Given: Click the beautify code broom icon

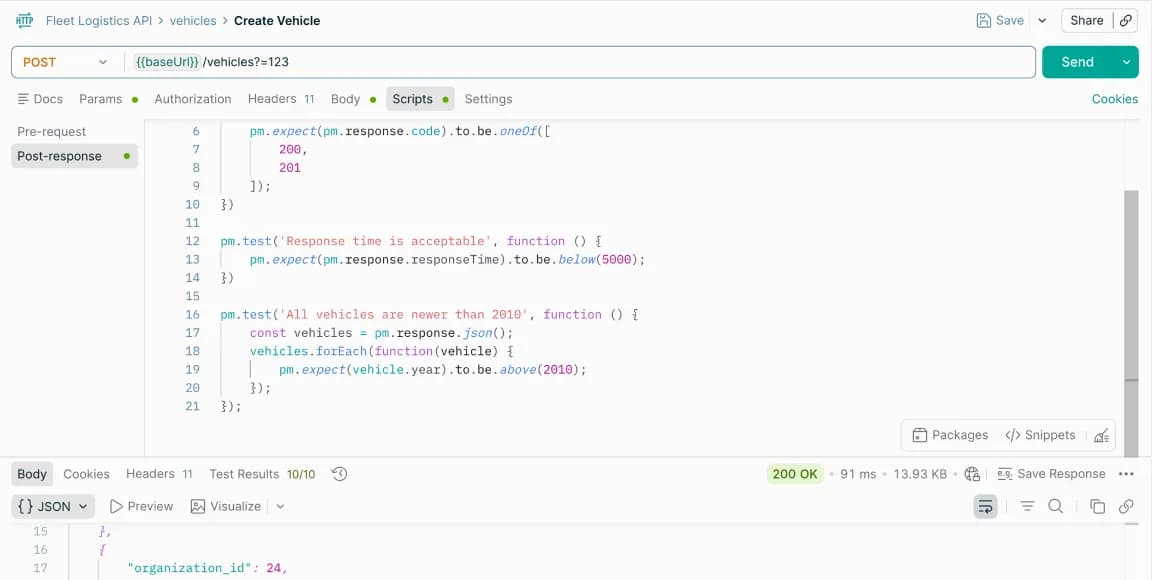Looking at the screenshot, I should (1101, 435).
